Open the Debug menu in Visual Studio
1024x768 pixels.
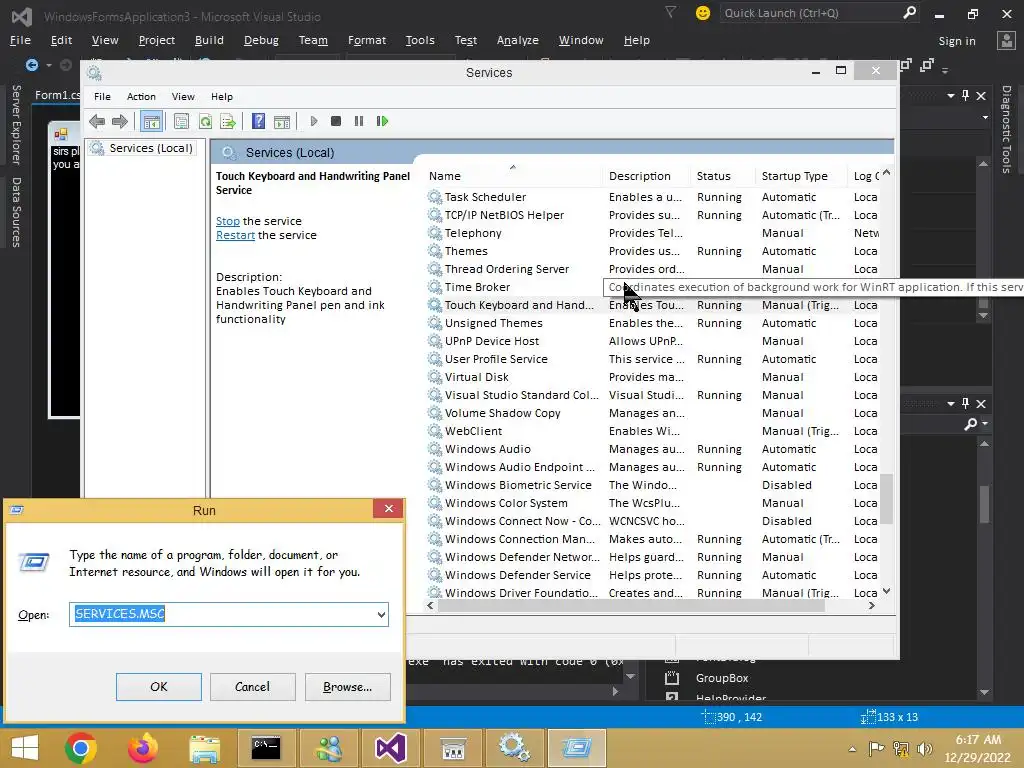(261, 40)
